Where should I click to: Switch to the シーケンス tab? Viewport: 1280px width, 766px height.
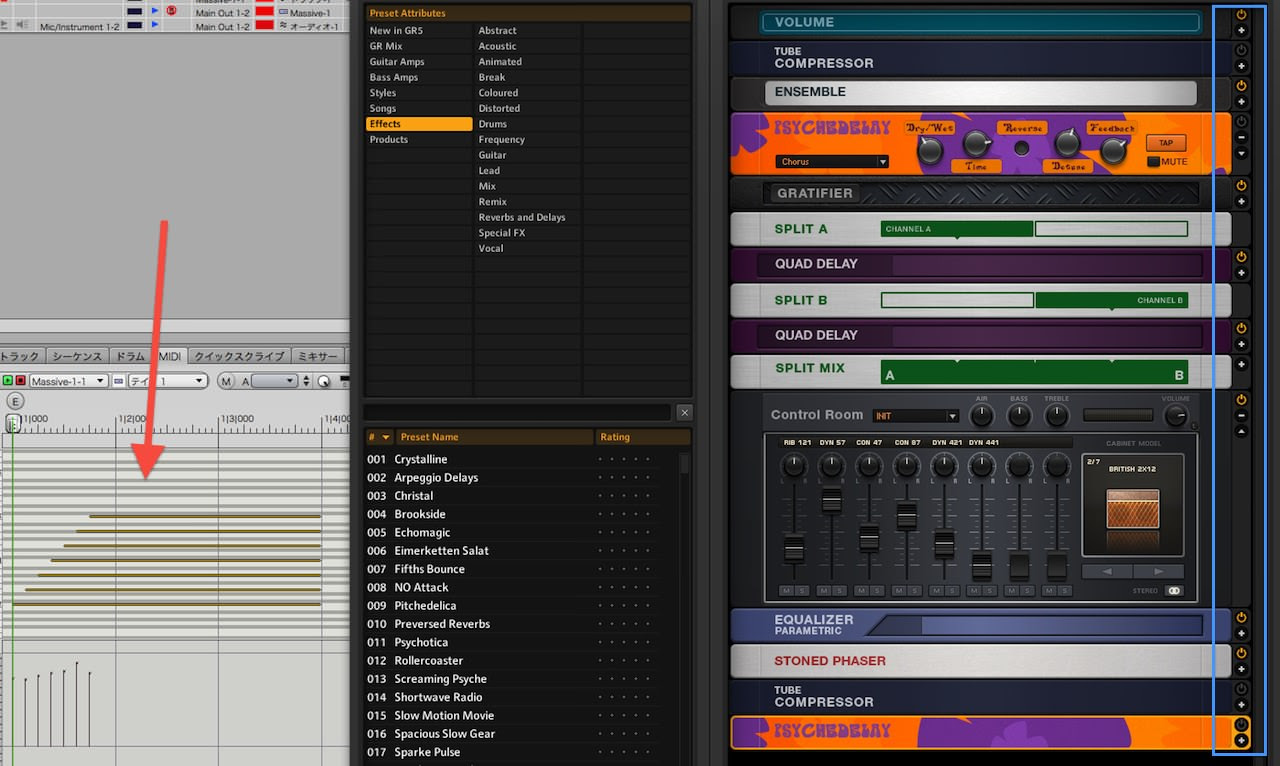click(77, 356)
